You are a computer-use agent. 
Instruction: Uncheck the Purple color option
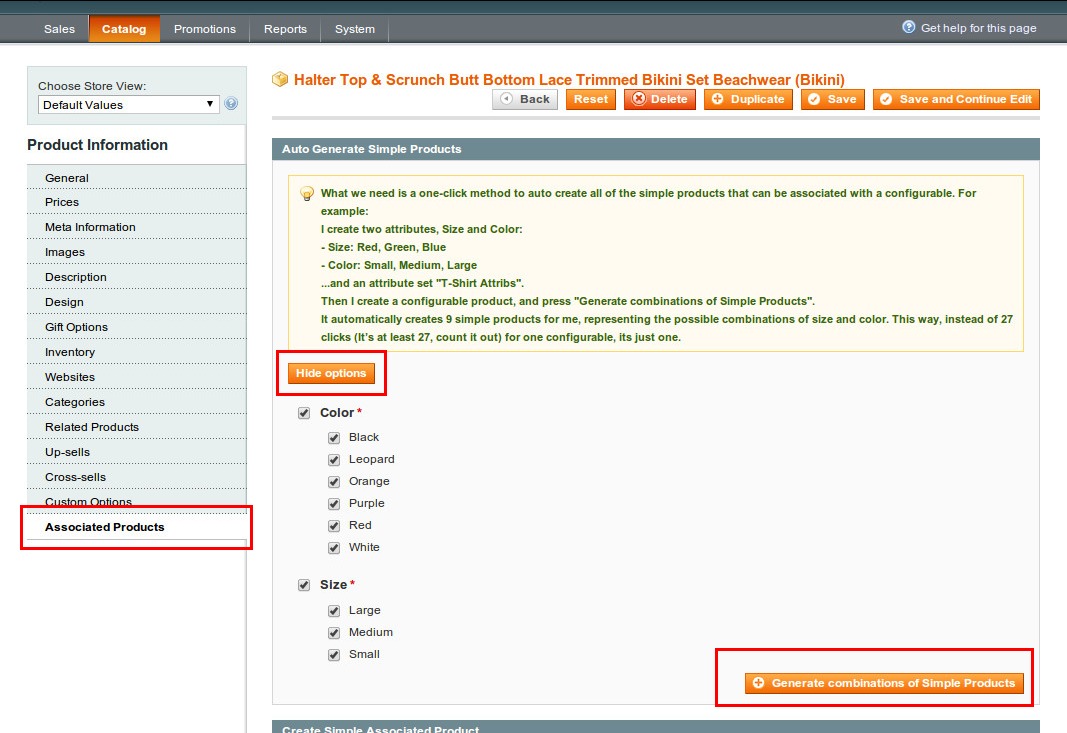tap(333, 504)
